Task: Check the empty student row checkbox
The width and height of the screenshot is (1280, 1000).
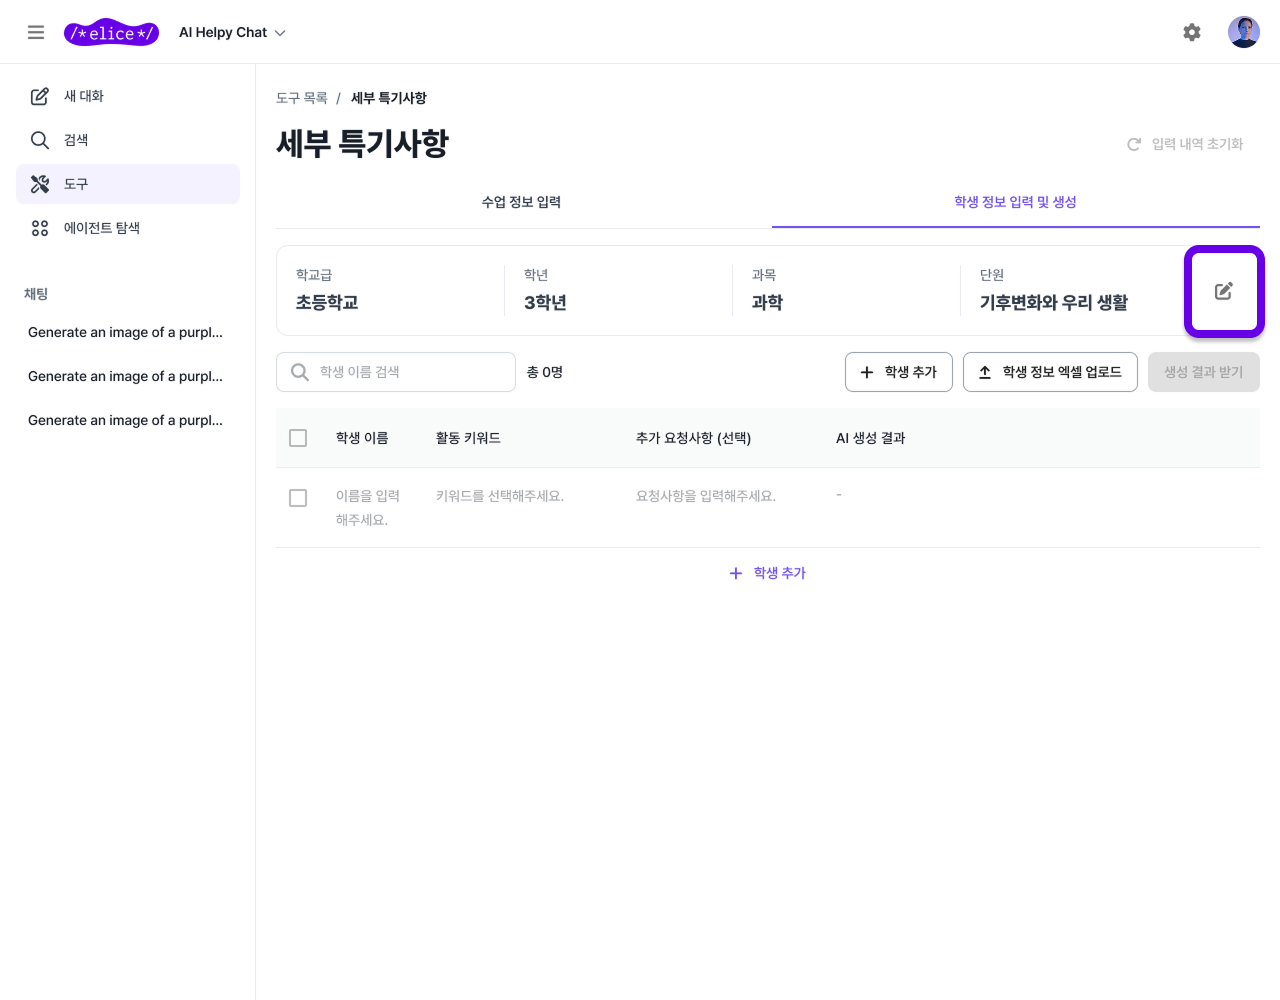Action: tap(298, 498)
